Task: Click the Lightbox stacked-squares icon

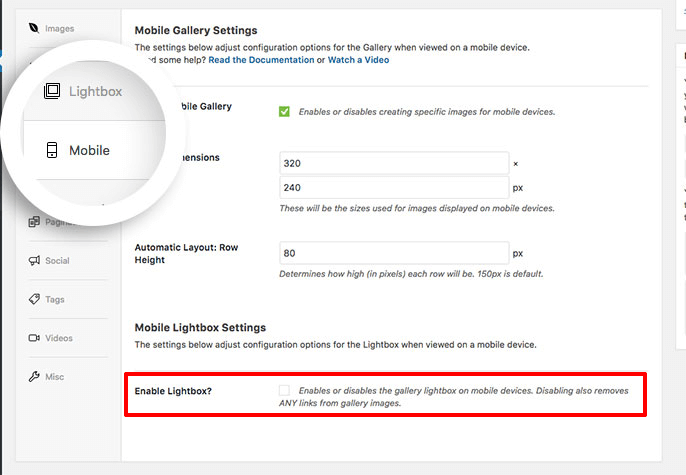Action: click(52, 91)
